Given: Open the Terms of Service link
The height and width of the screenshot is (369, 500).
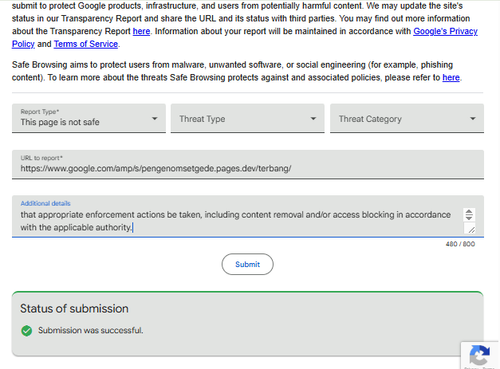Looking at the screenshot, I should point(86,44).
